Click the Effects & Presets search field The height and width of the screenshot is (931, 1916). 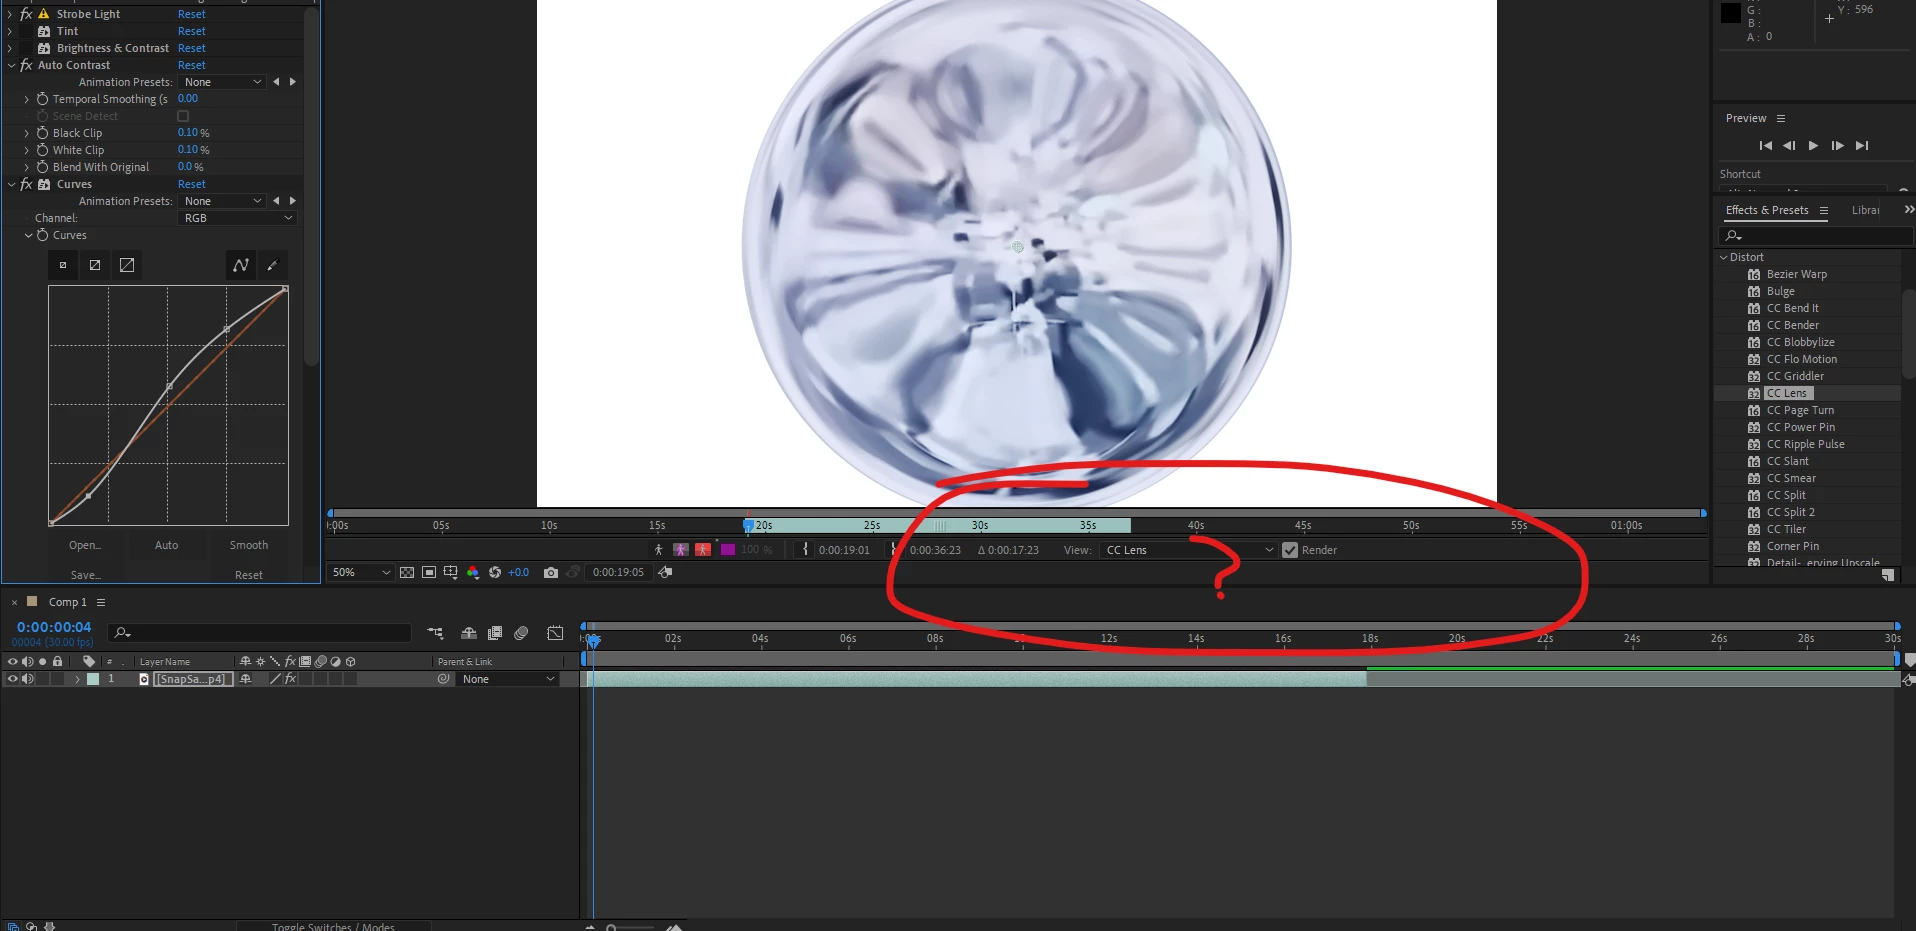pos(1815,236)
